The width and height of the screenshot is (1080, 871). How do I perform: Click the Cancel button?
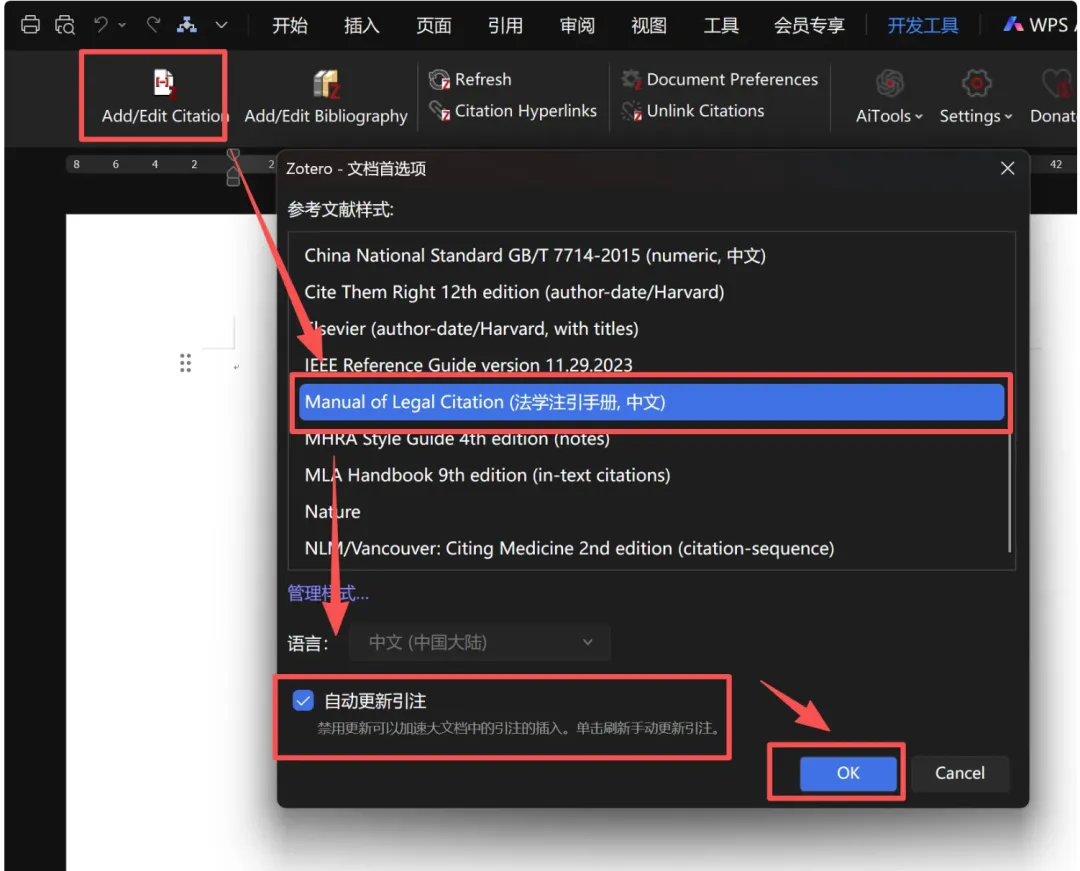[x=959, y=773]
